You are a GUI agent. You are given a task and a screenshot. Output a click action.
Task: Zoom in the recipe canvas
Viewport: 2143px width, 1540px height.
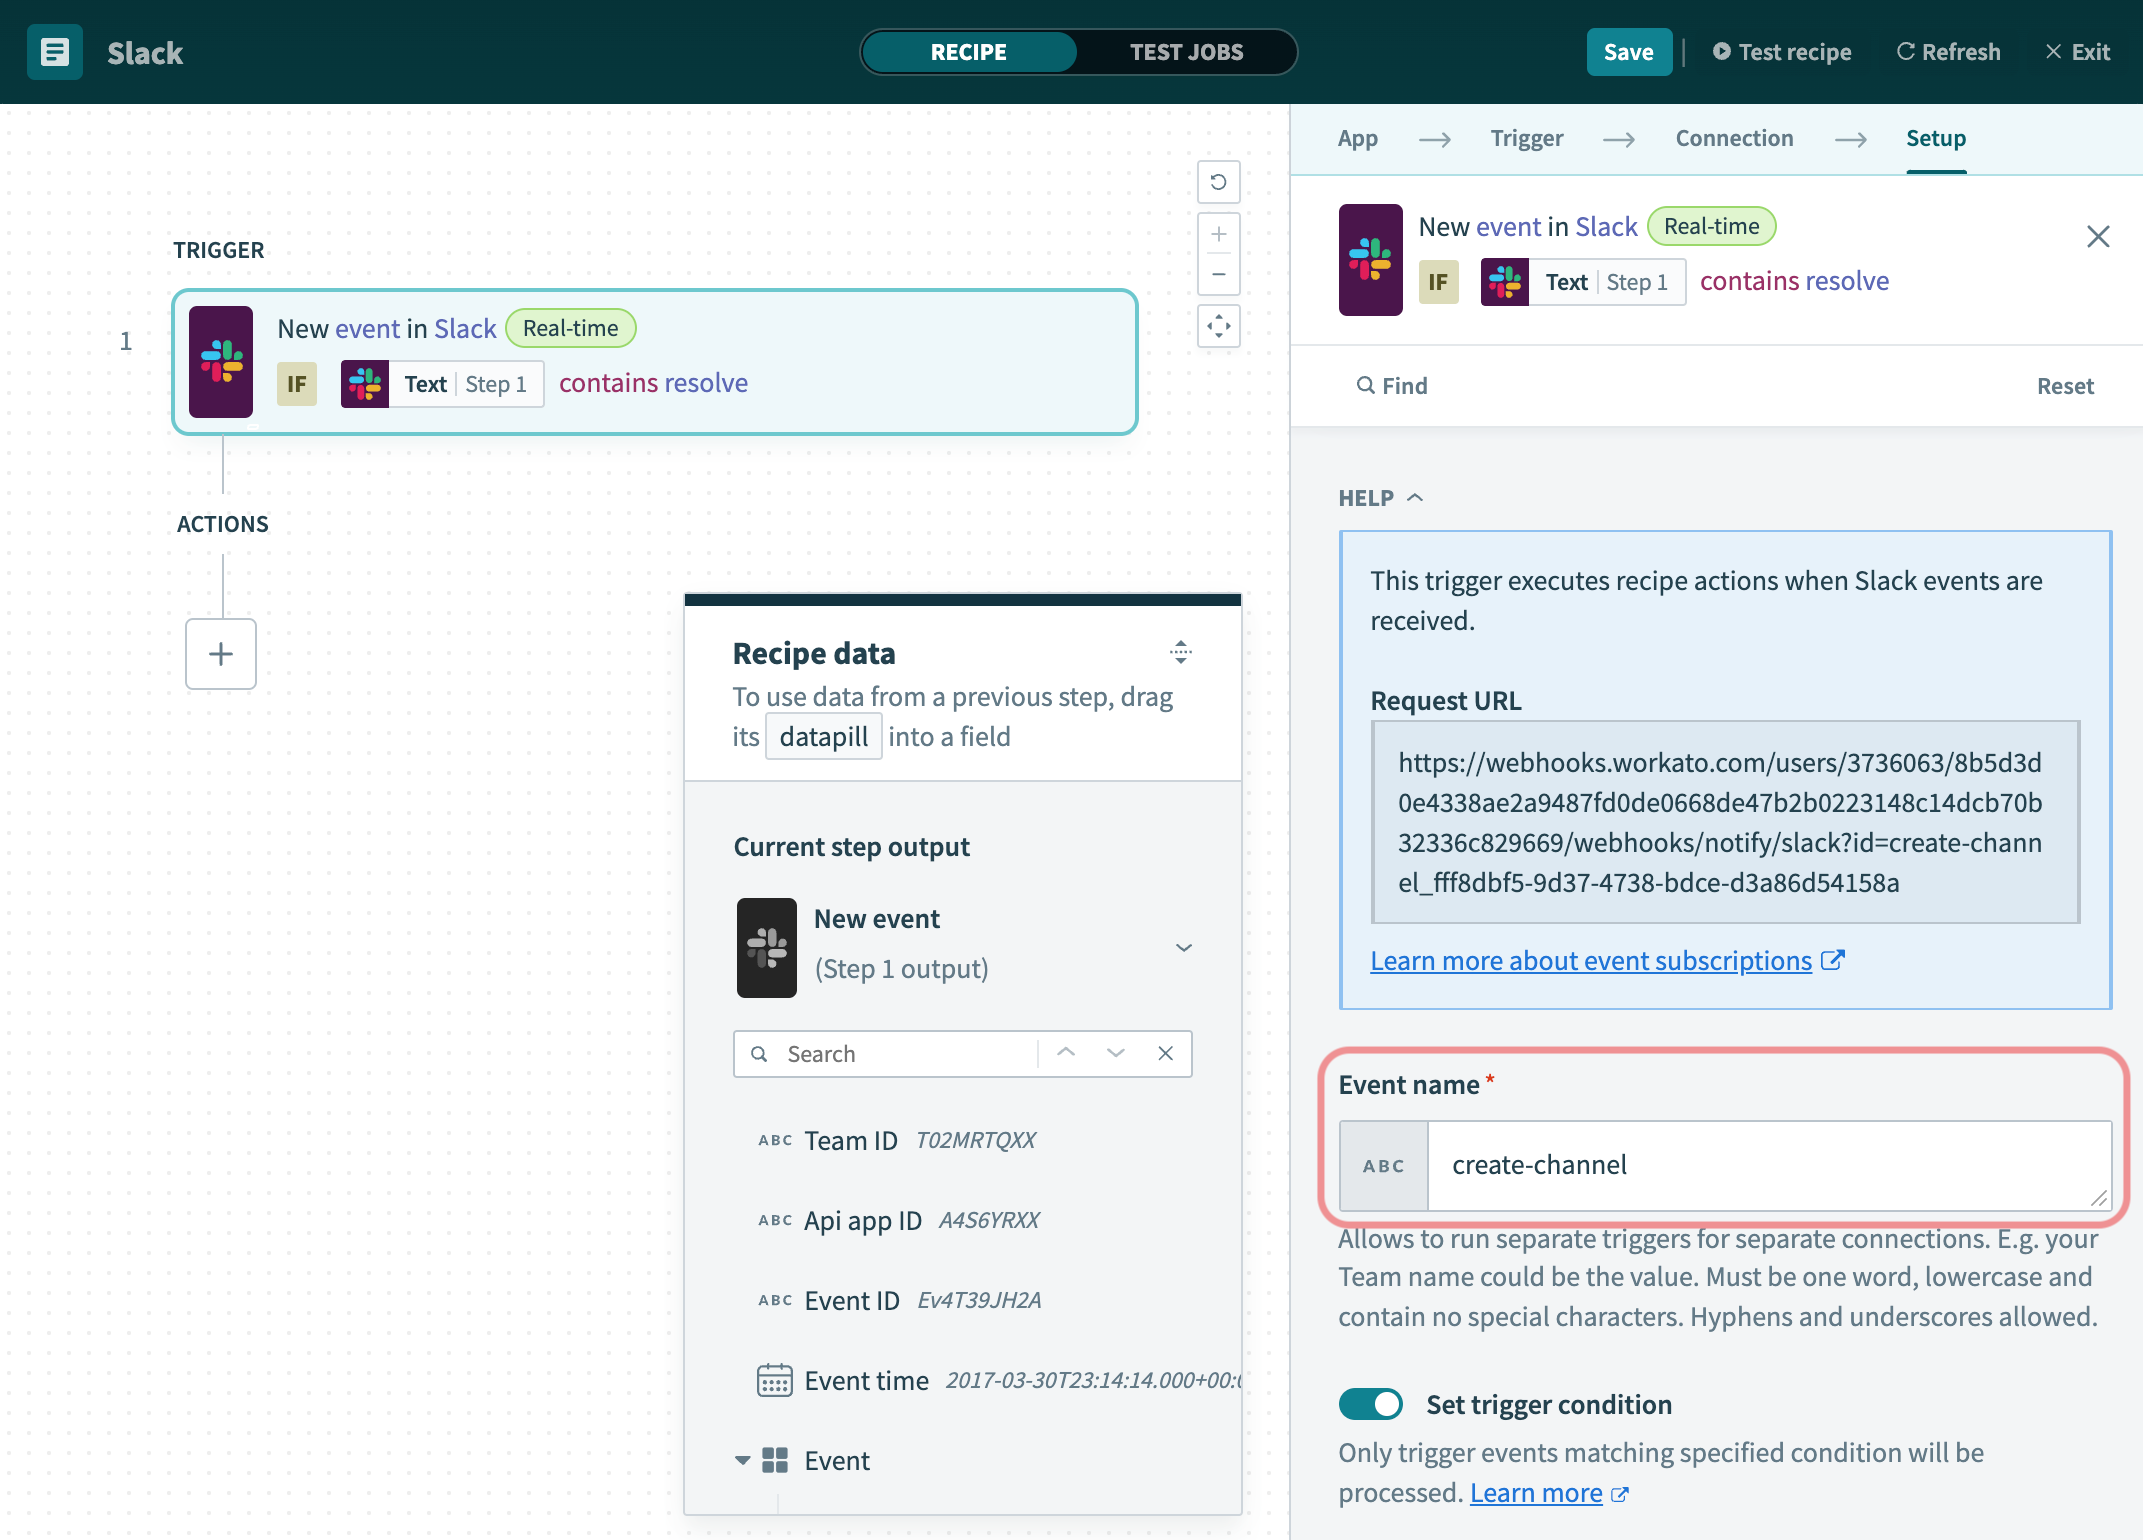click(1218, 234)
